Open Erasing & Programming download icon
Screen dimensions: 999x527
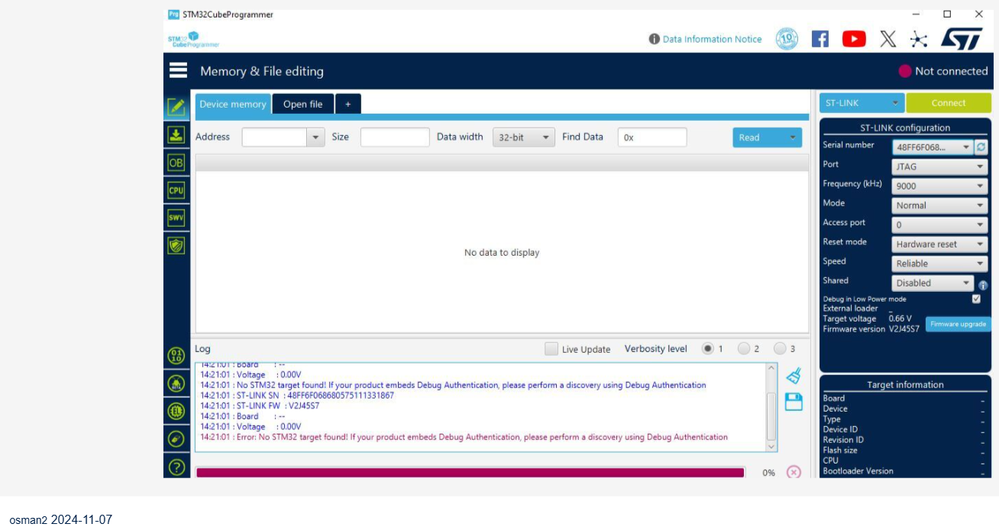pyautogui.click(x=176, y=134)
